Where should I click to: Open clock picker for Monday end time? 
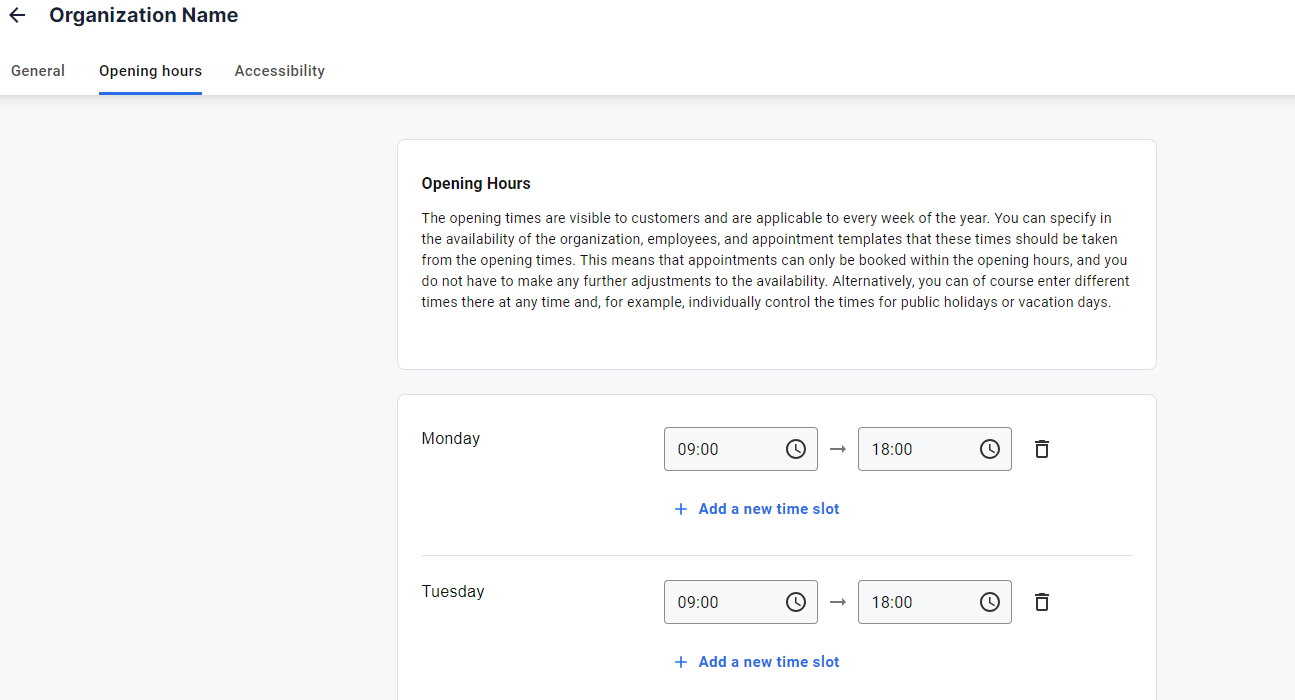(990, 449)
